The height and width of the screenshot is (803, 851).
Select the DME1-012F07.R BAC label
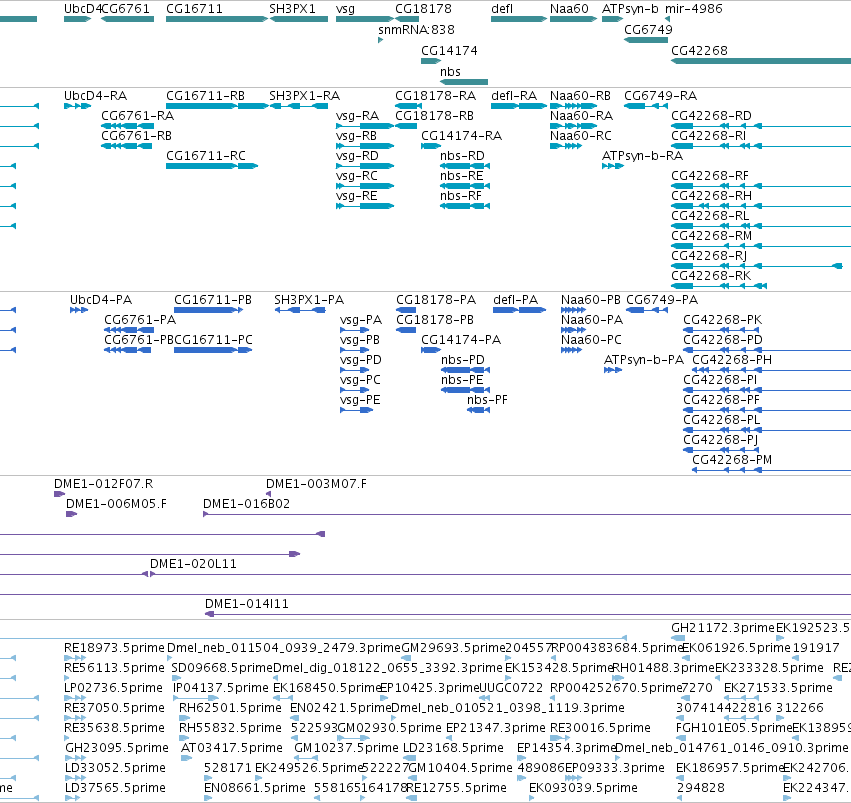[104, 484]
